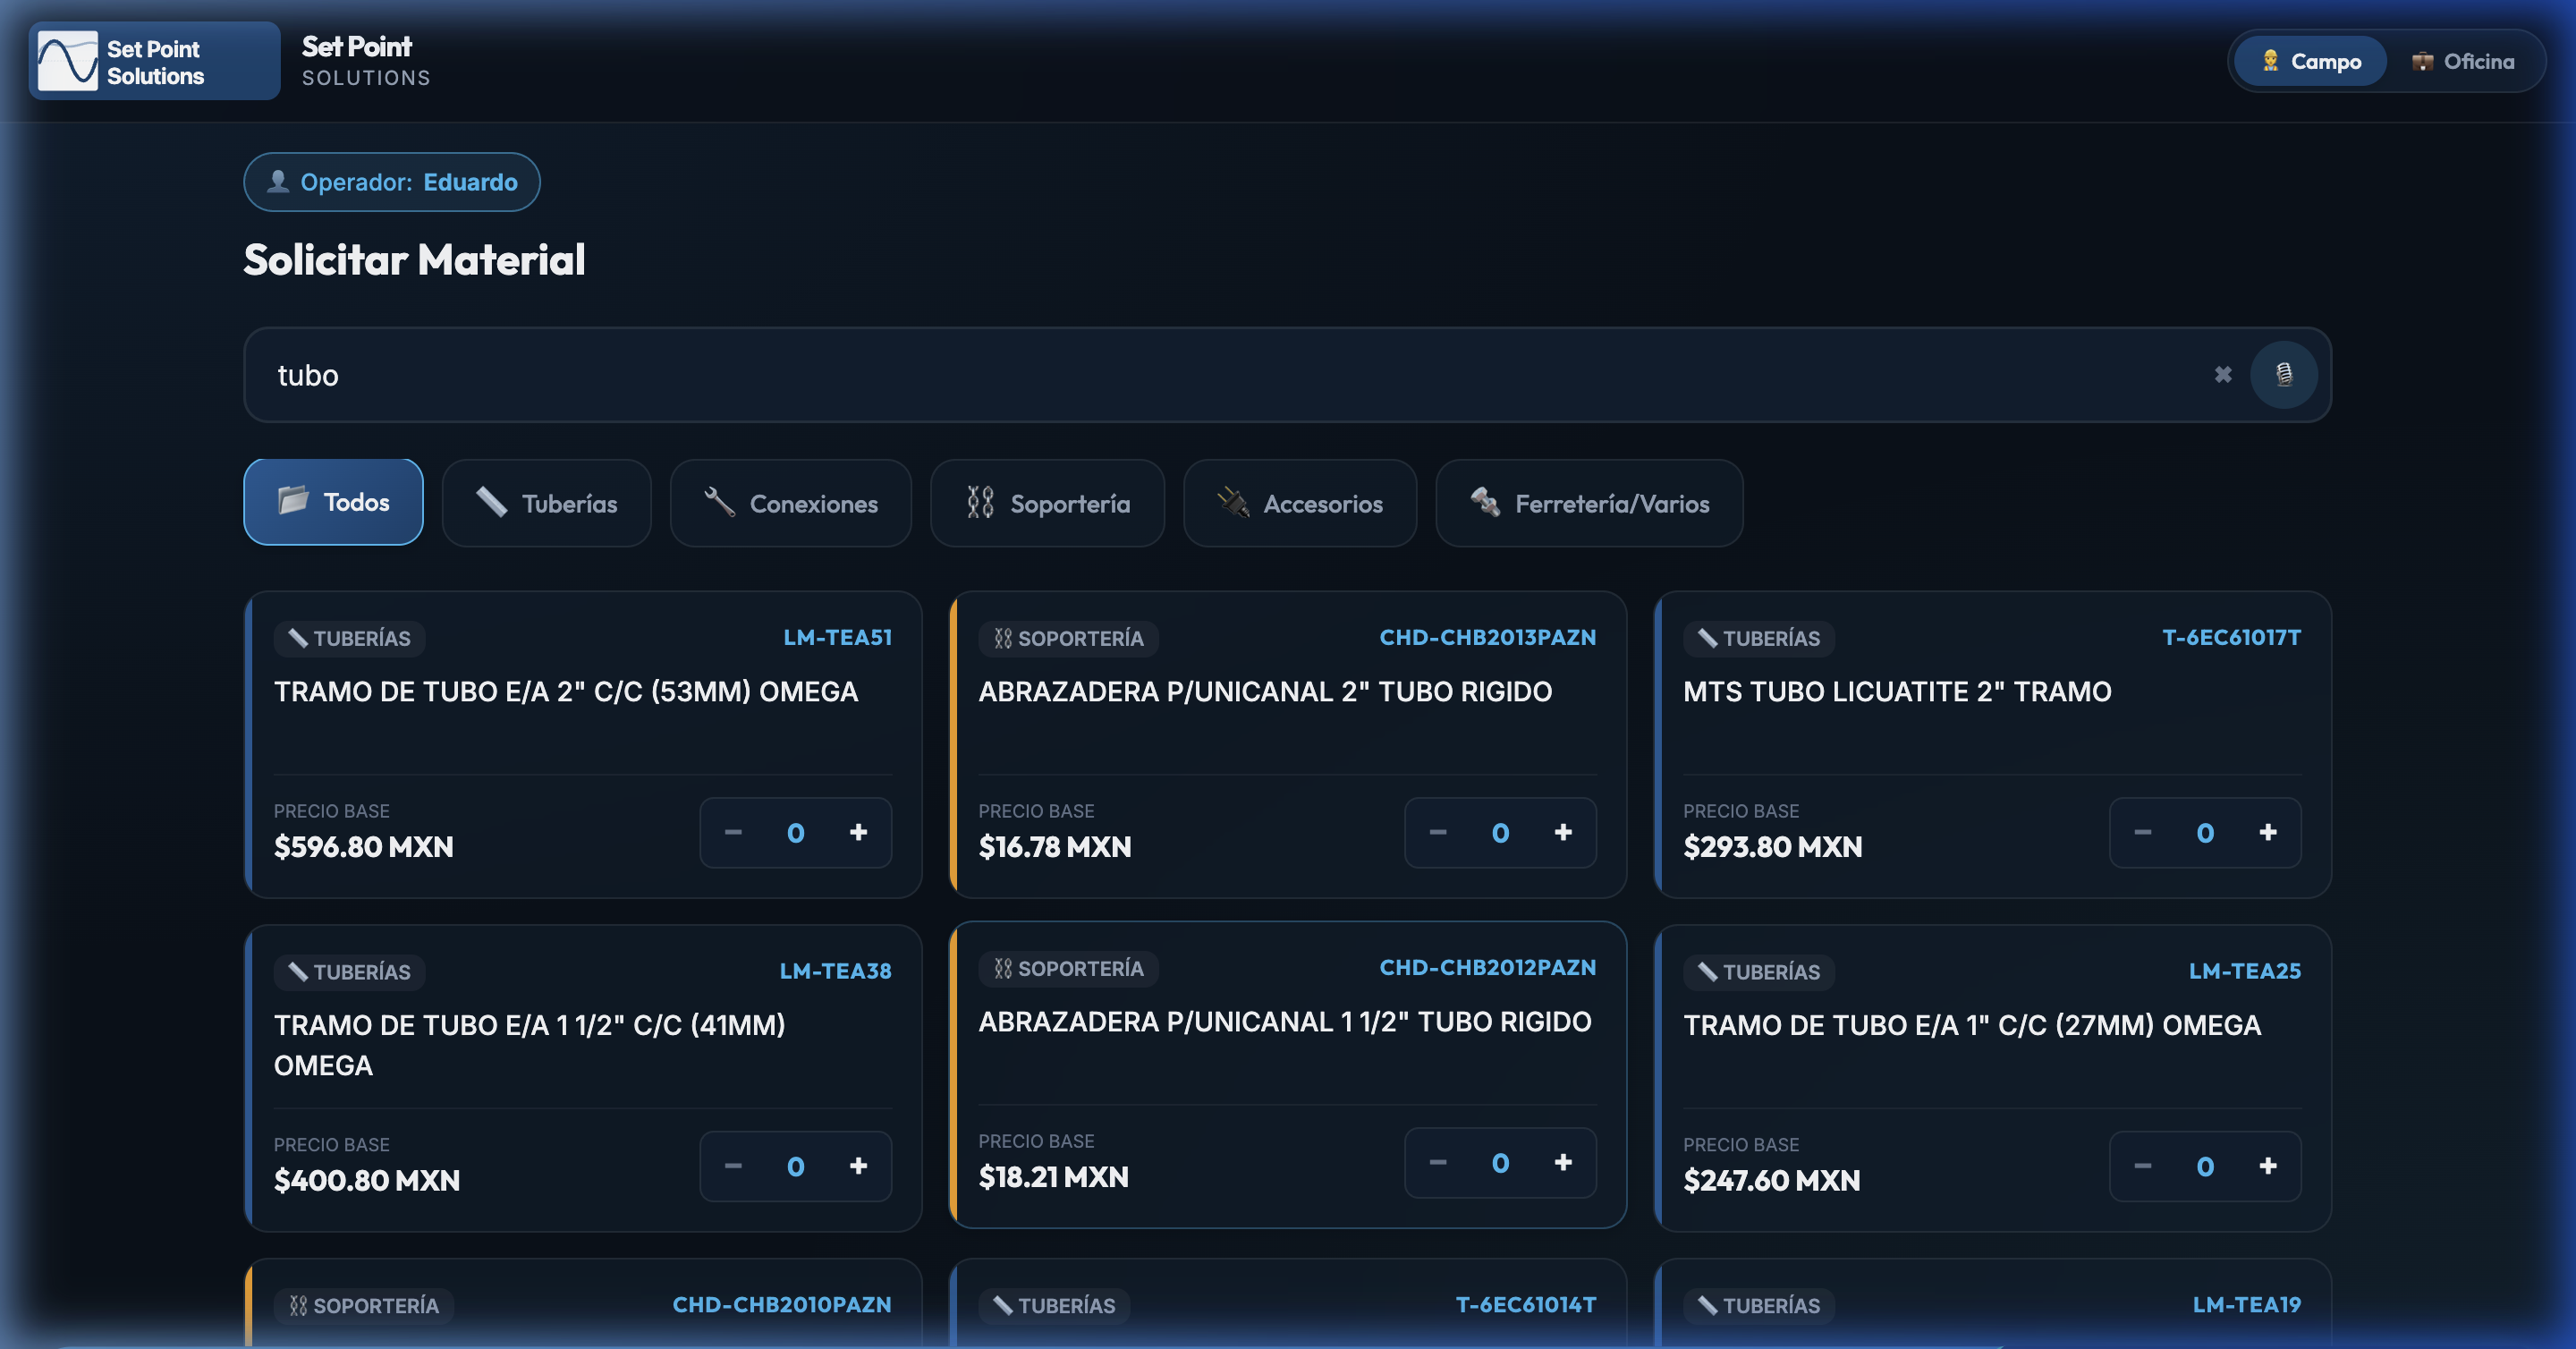Click the Operador Eduardo badge
Screen dimensions: 2576x1349
point(392,182)
